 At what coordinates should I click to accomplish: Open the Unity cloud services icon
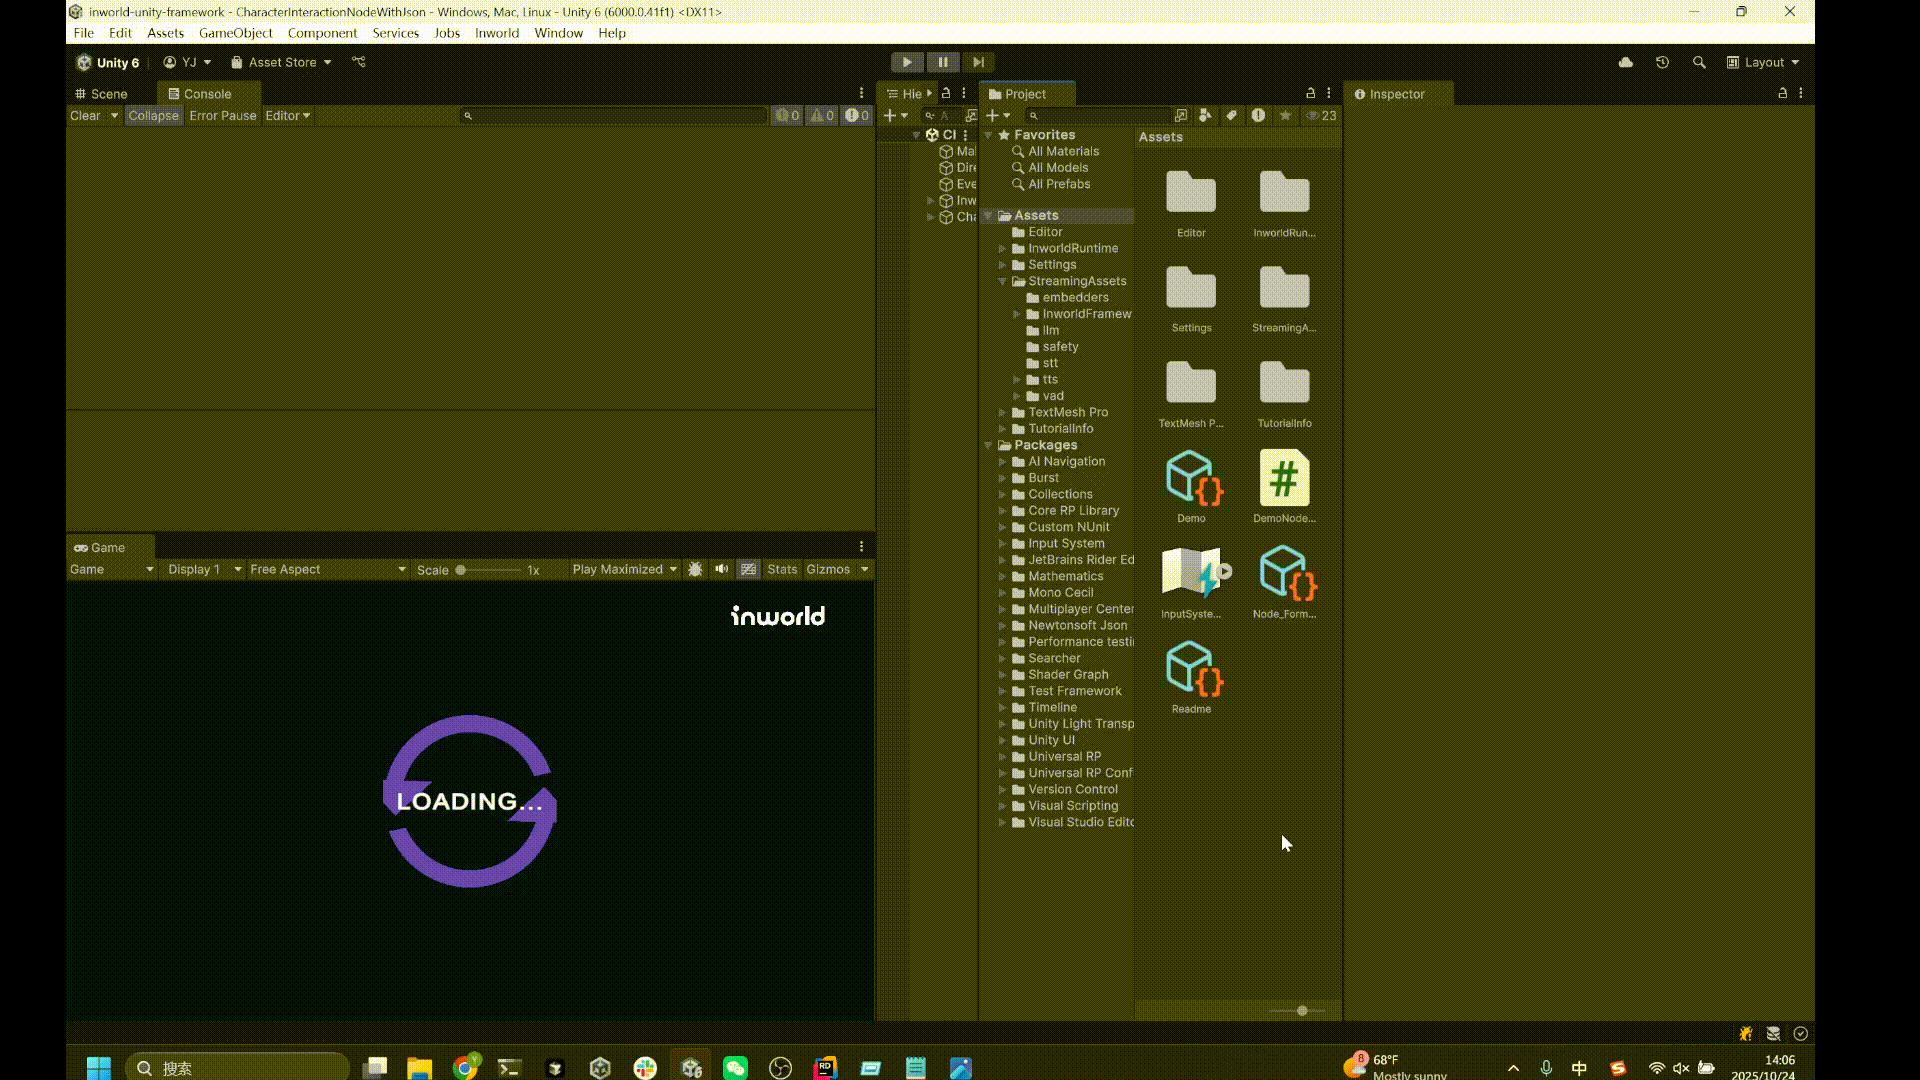tap(1625, 62)
